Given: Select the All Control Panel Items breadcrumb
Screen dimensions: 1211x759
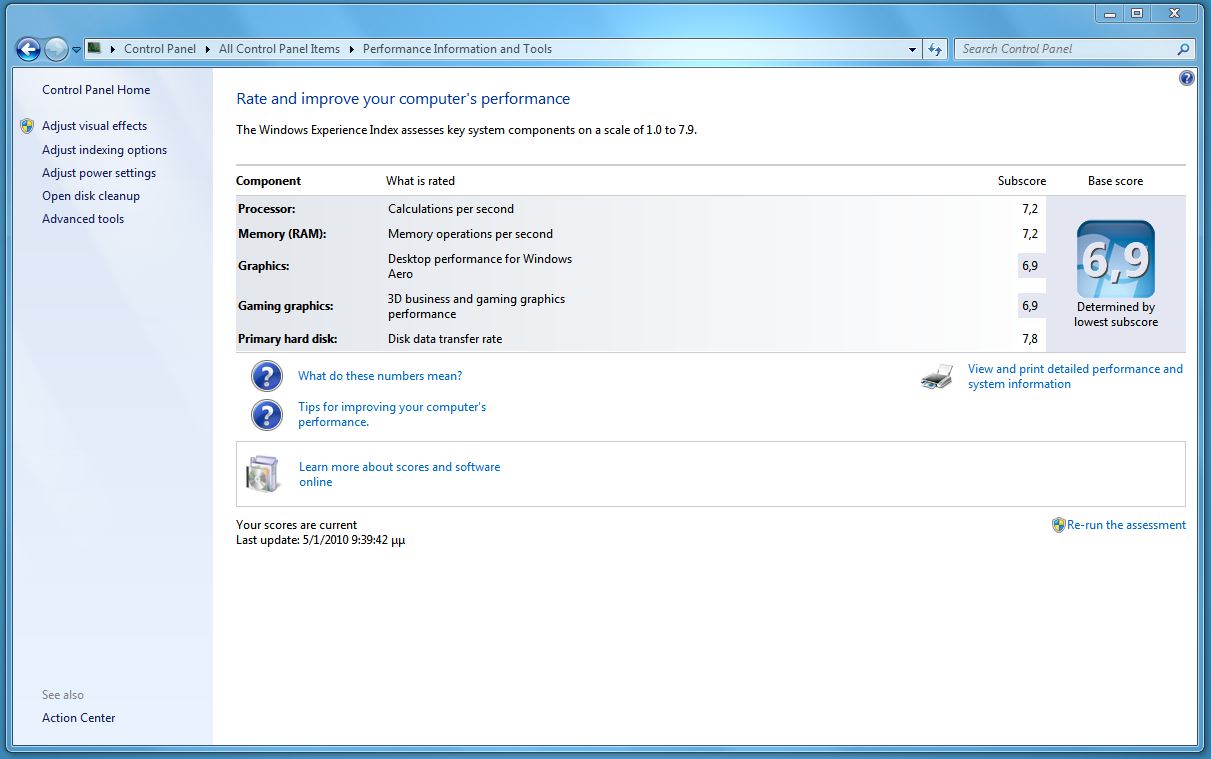Looking at the screenshot, I should (x=279, y=48).
